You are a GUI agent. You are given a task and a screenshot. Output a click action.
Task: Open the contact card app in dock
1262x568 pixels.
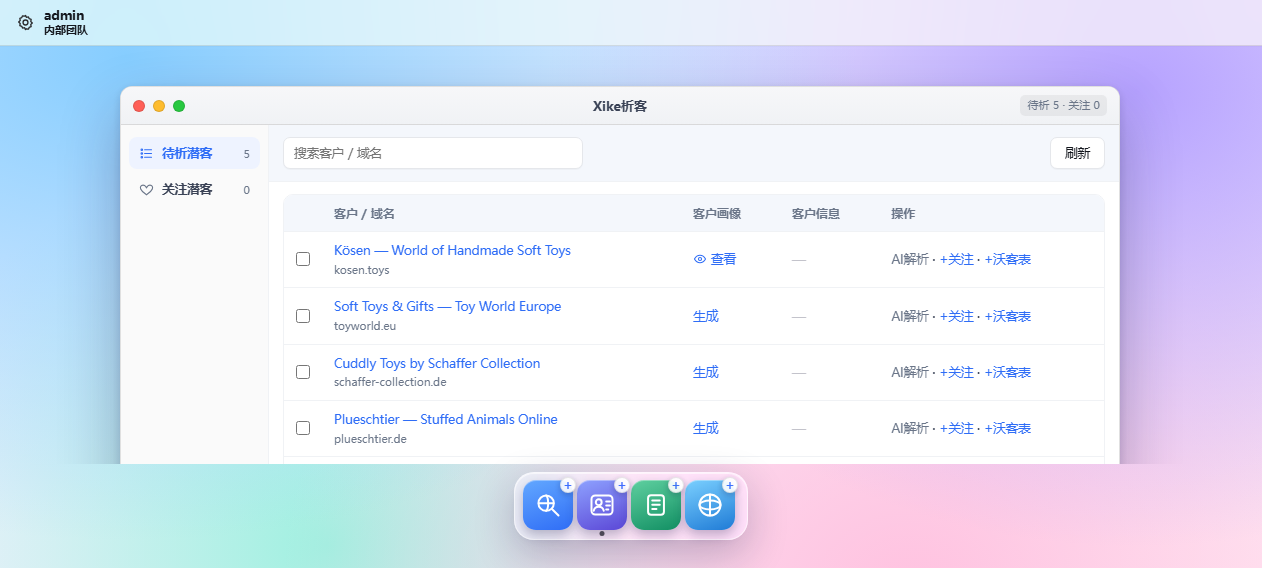pos(602,505)
